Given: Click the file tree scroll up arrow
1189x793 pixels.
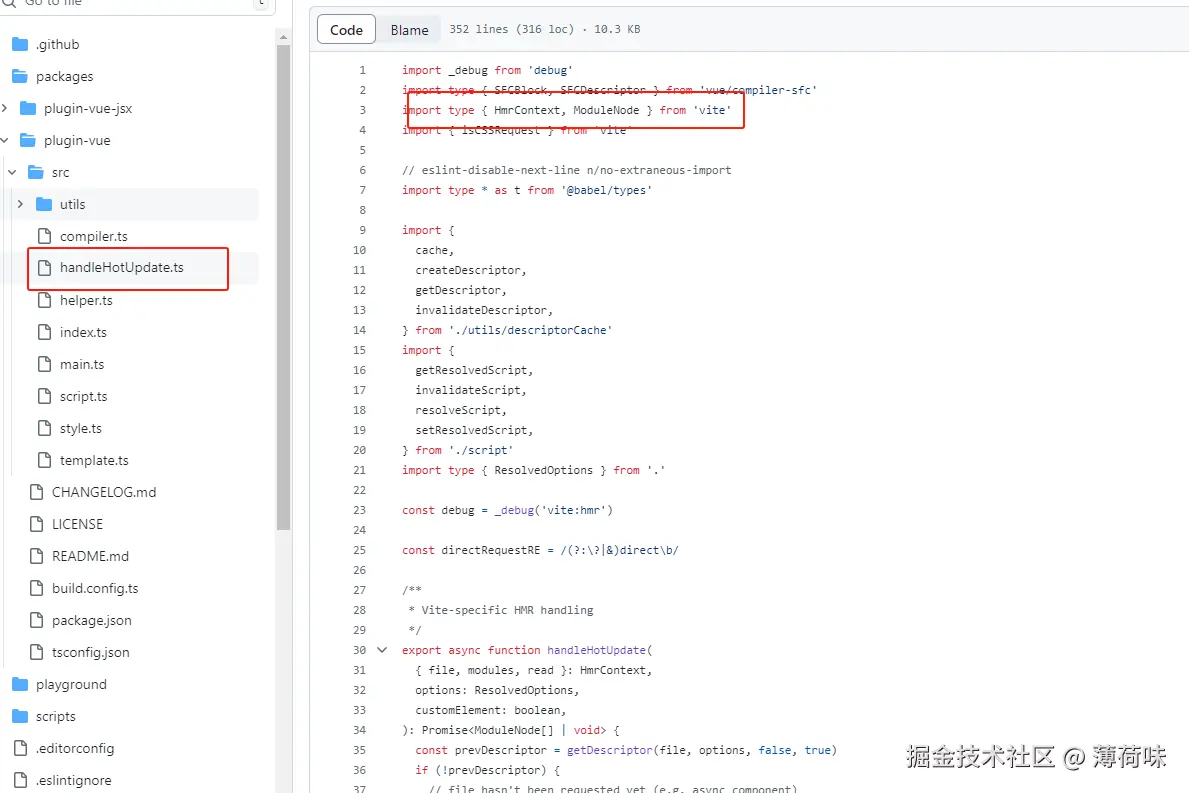Looking at the screenshot, I should (x=284, y=37).
